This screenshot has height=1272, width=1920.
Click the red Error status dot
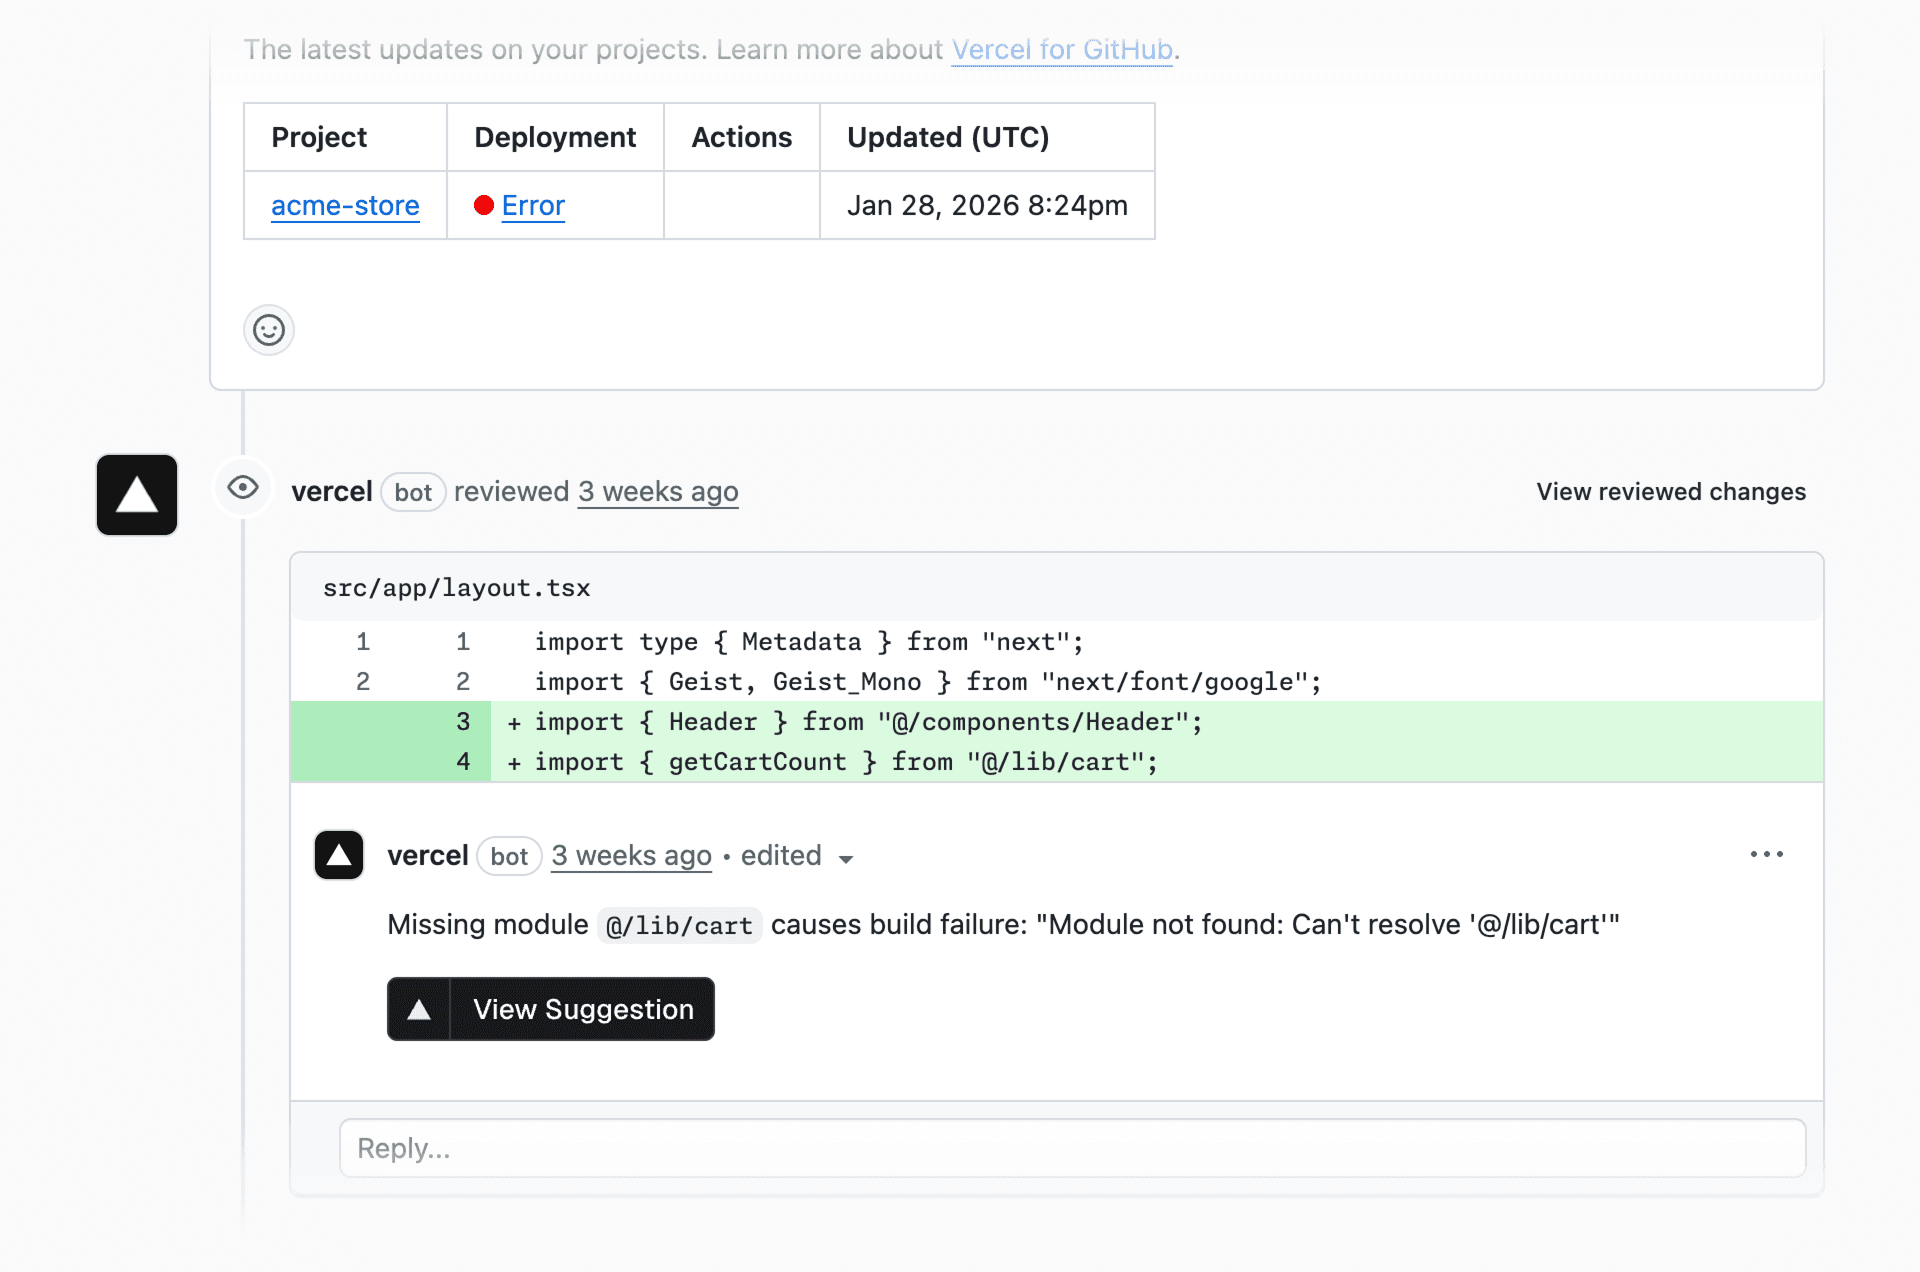[486, 205]
